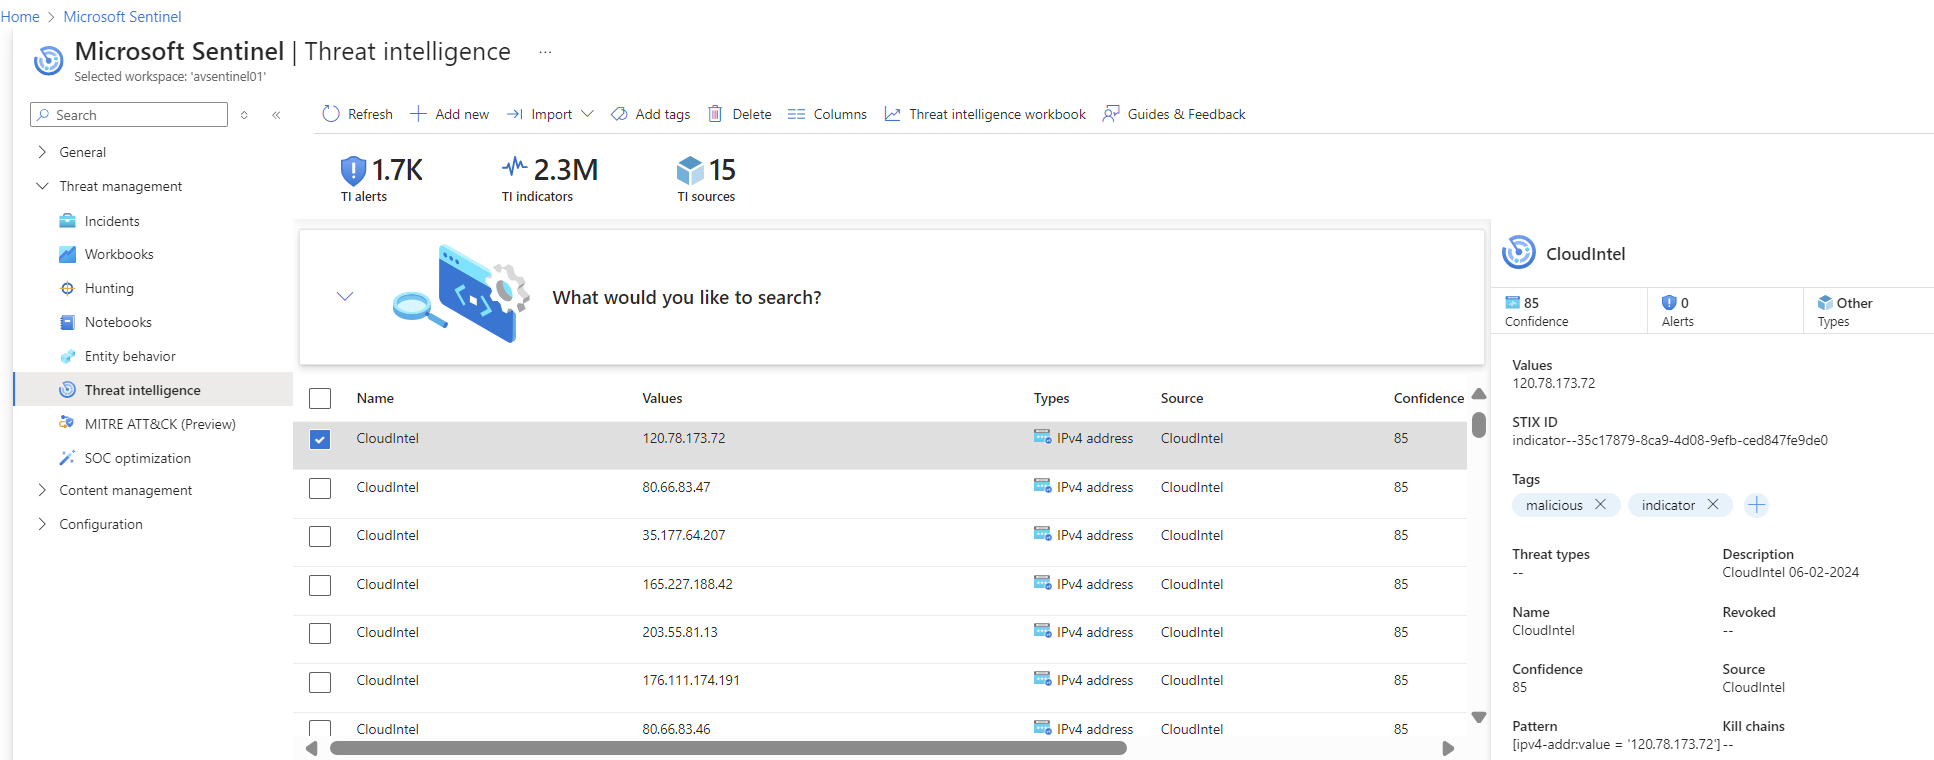Check the 80.66.83.46 row checkbox
Image resolution: width=1934 pixels, height=760 pixels.
320,729
